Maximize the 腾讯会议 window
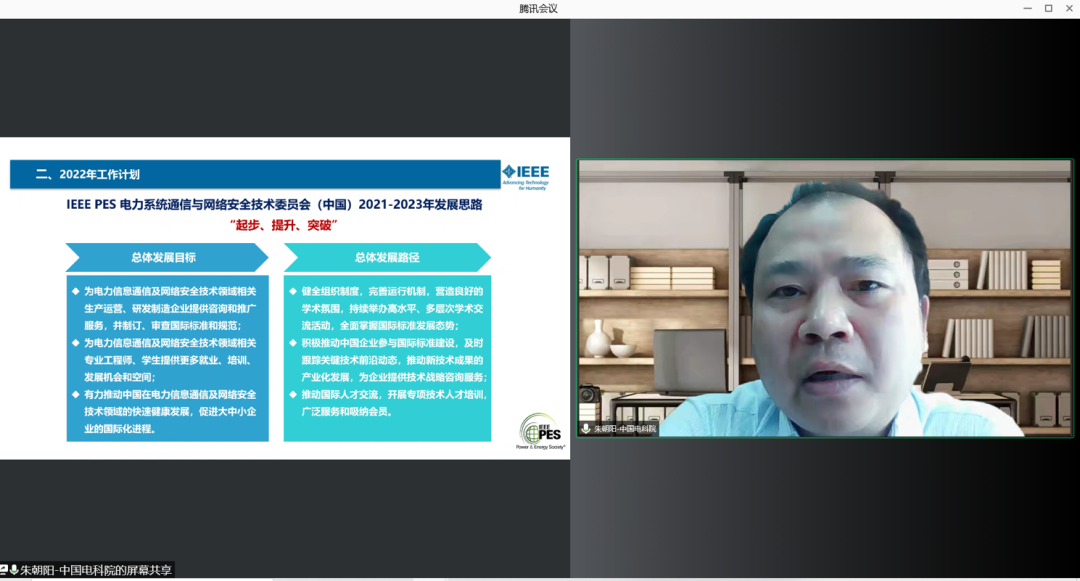Image resolution: width=1080 pixels, height=581 pixels. click(1048, 8)
